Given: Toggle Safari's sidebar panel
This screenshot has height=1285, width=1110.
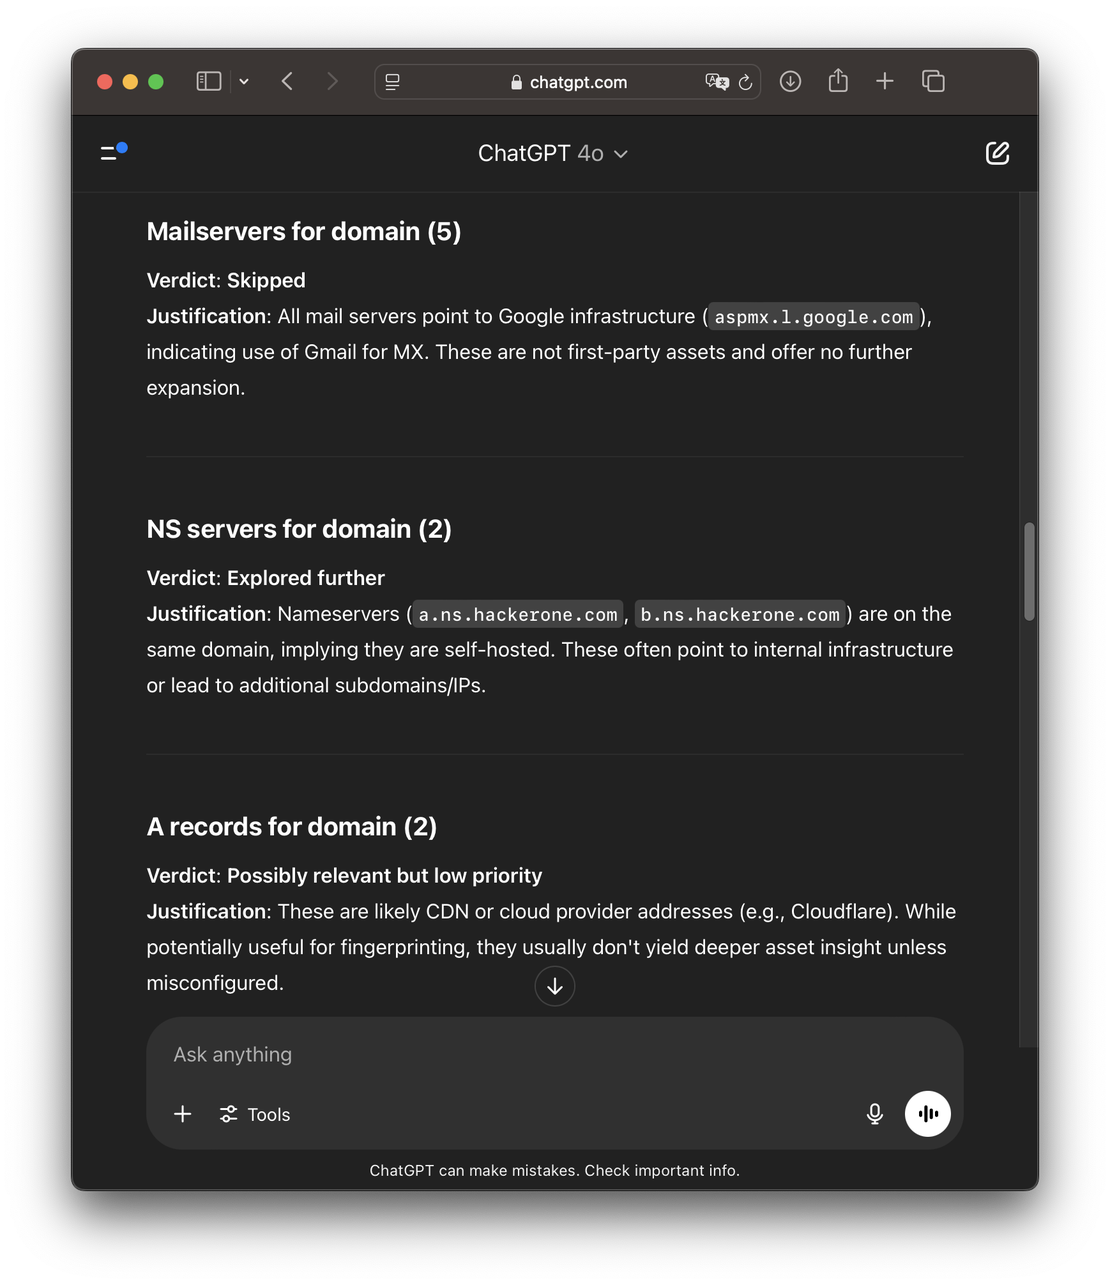Looking at the screenshot, I should pyautogui.click(x=208, y=81).
